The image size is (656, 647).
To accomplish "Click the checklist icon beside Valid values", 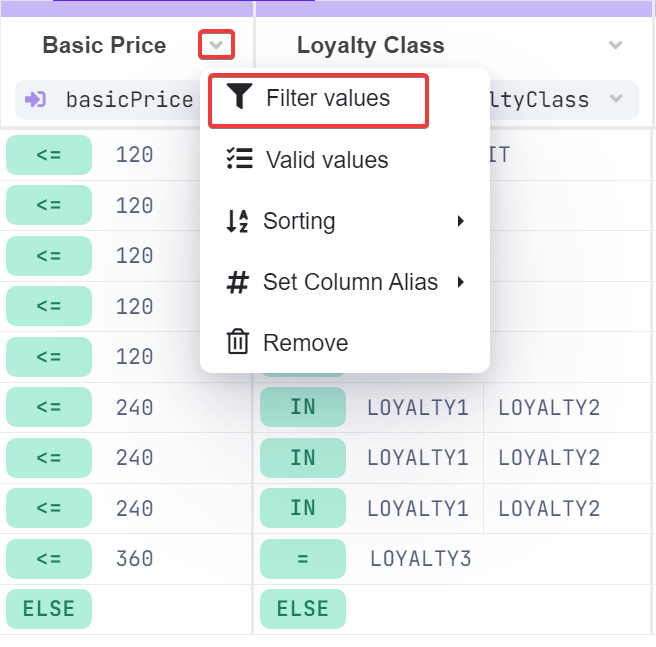I will point(238,160).
